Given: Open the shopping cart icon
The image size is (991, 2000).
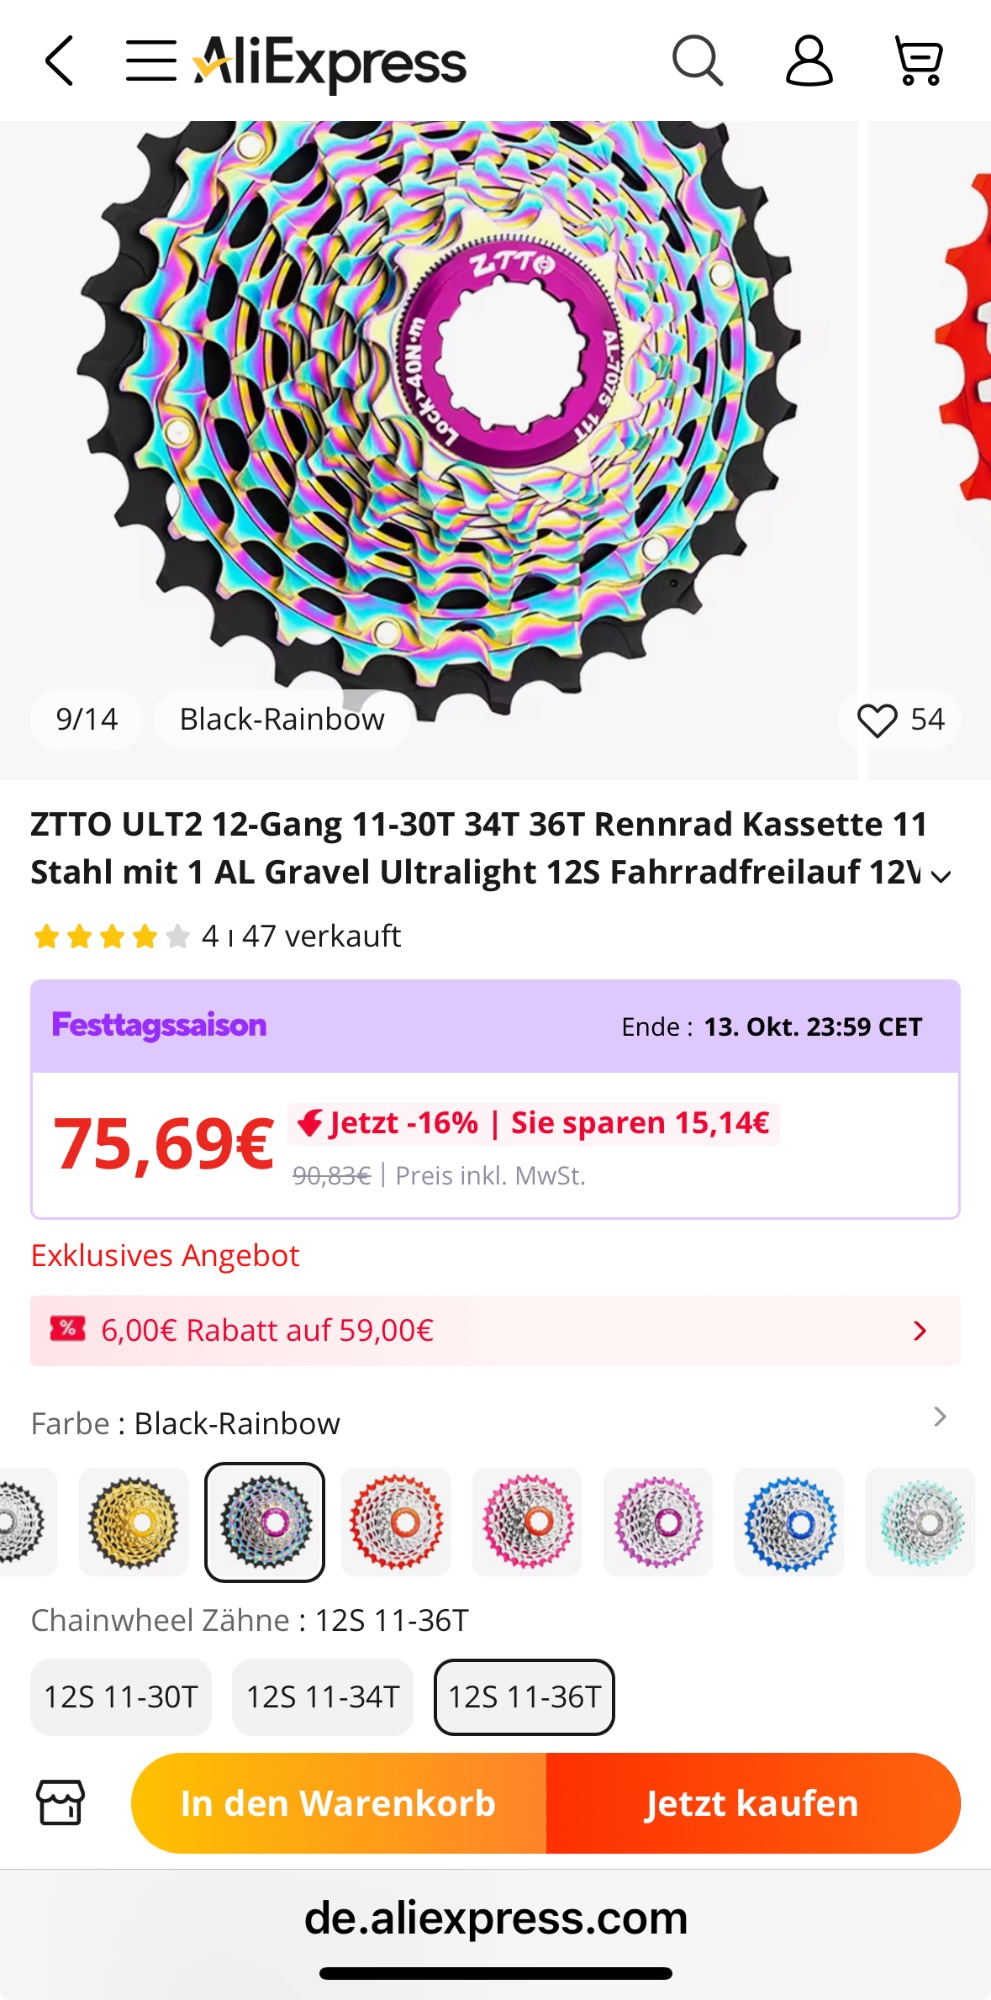Looking at the screenshot, I should pos(918,61).
